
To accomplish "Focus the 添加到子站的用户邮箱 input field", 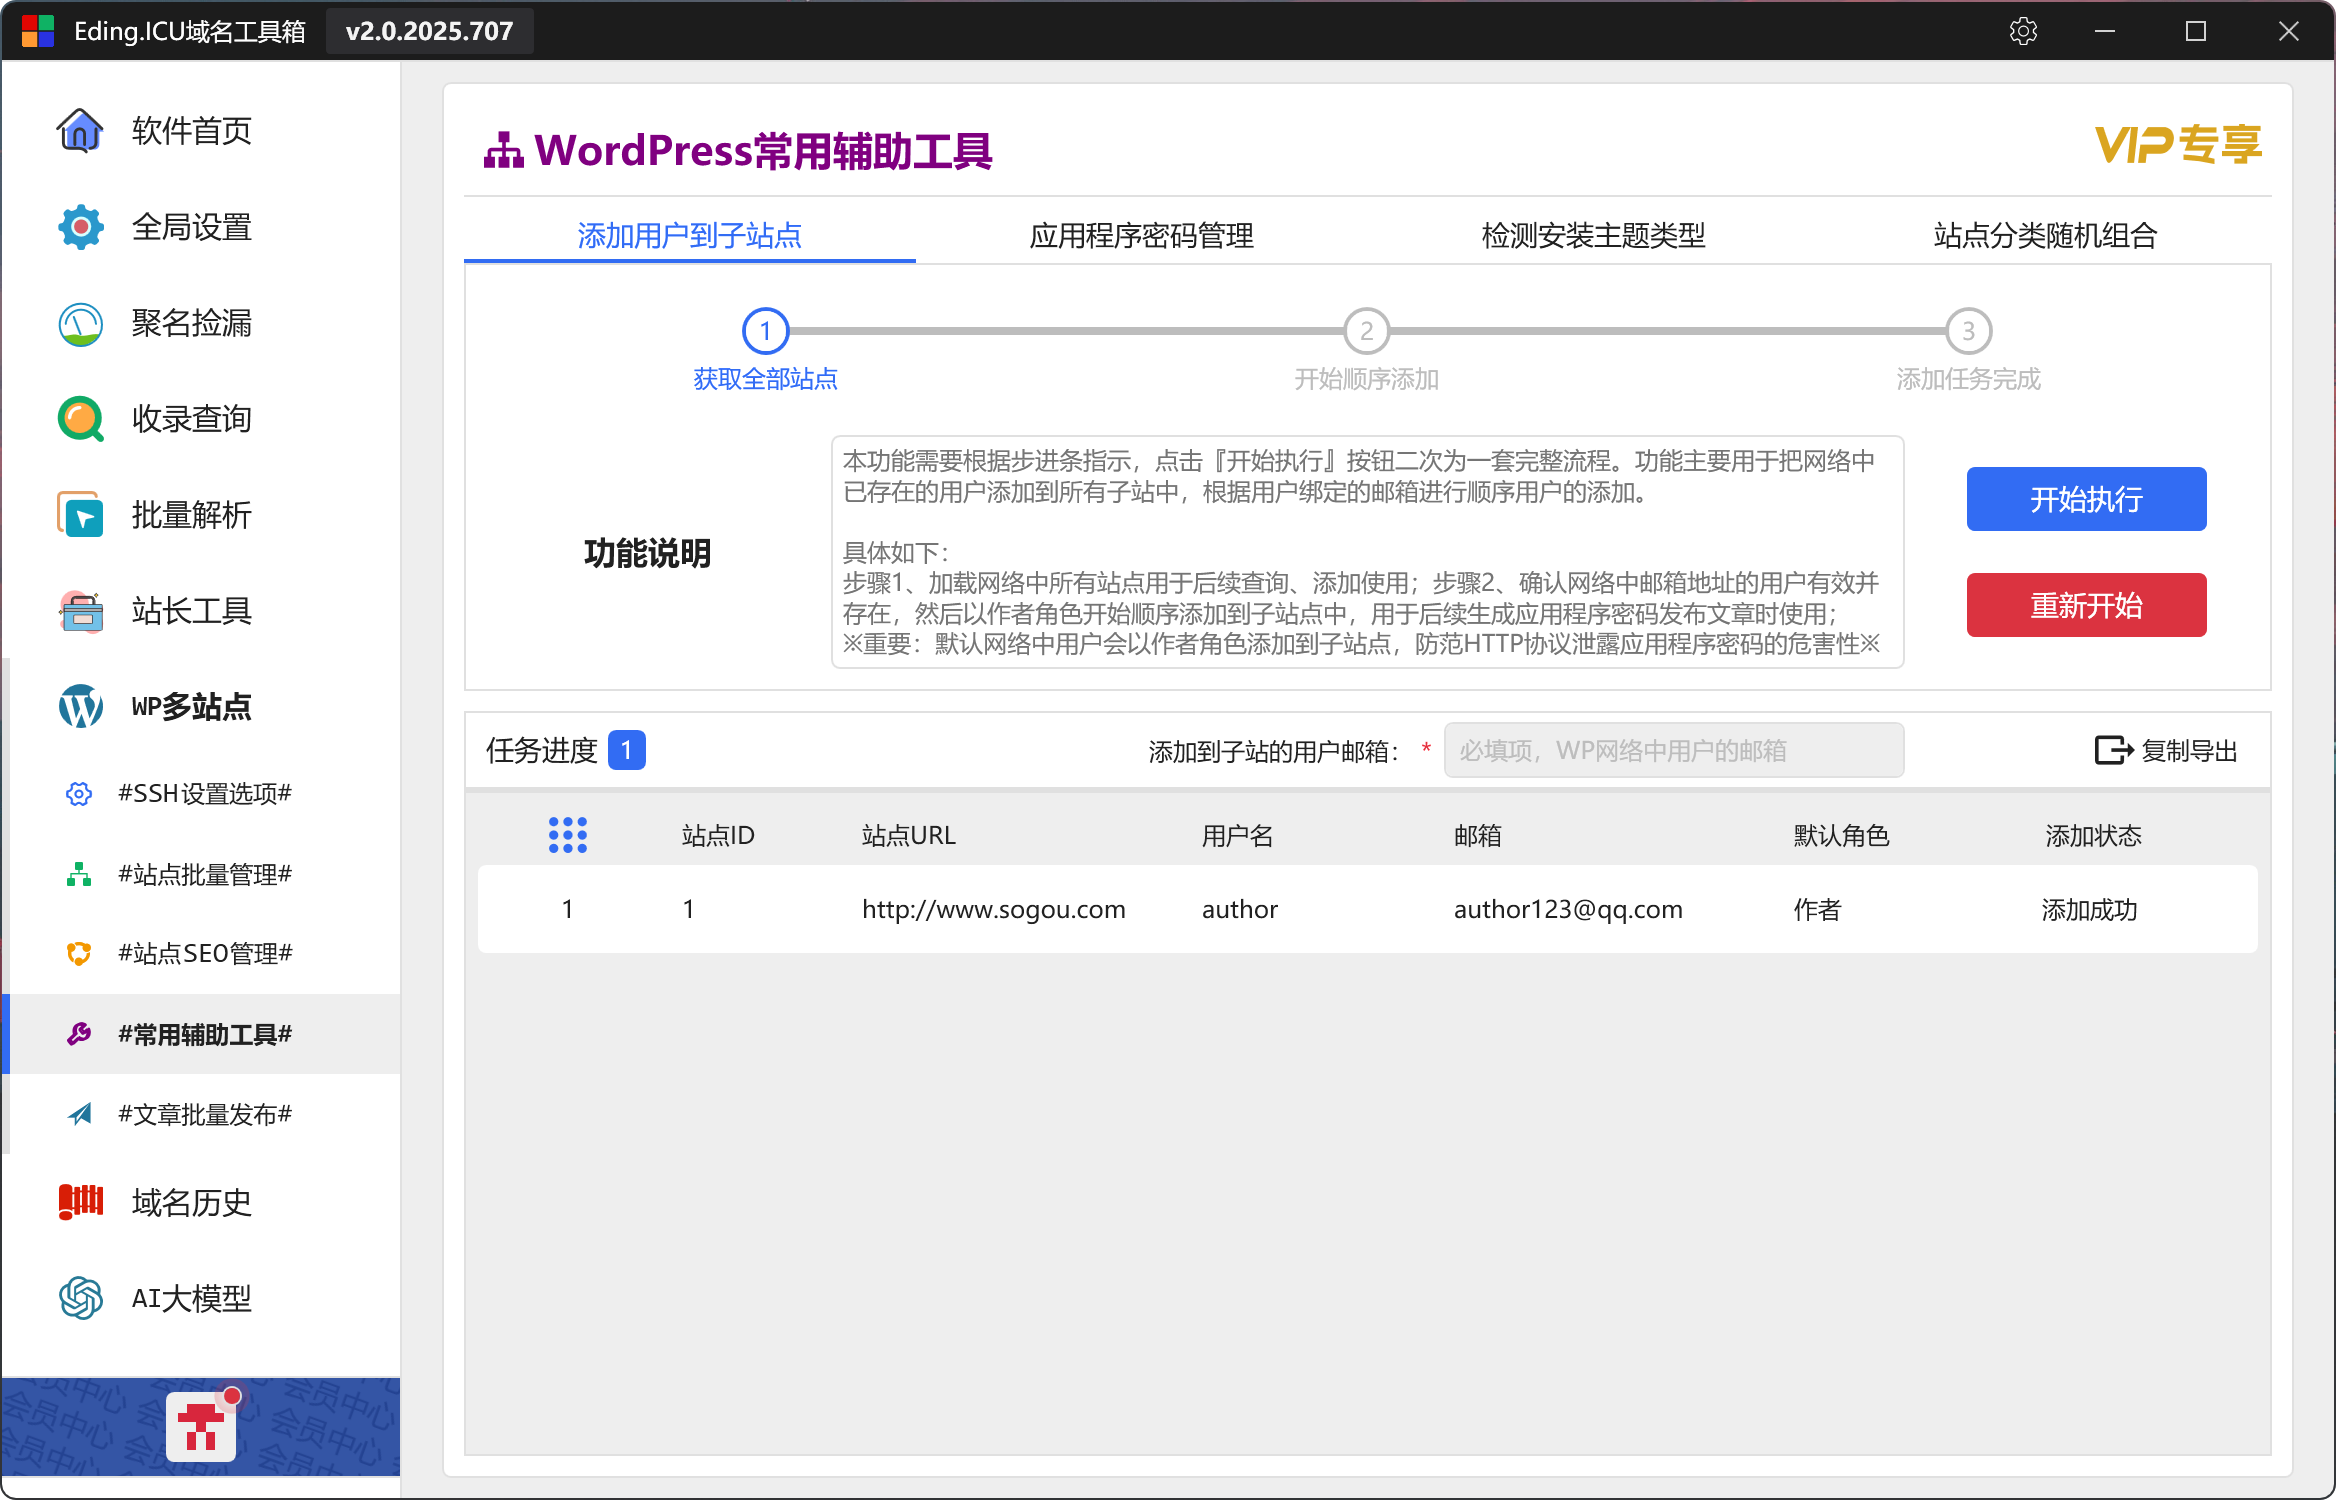I will point(1674,750).
